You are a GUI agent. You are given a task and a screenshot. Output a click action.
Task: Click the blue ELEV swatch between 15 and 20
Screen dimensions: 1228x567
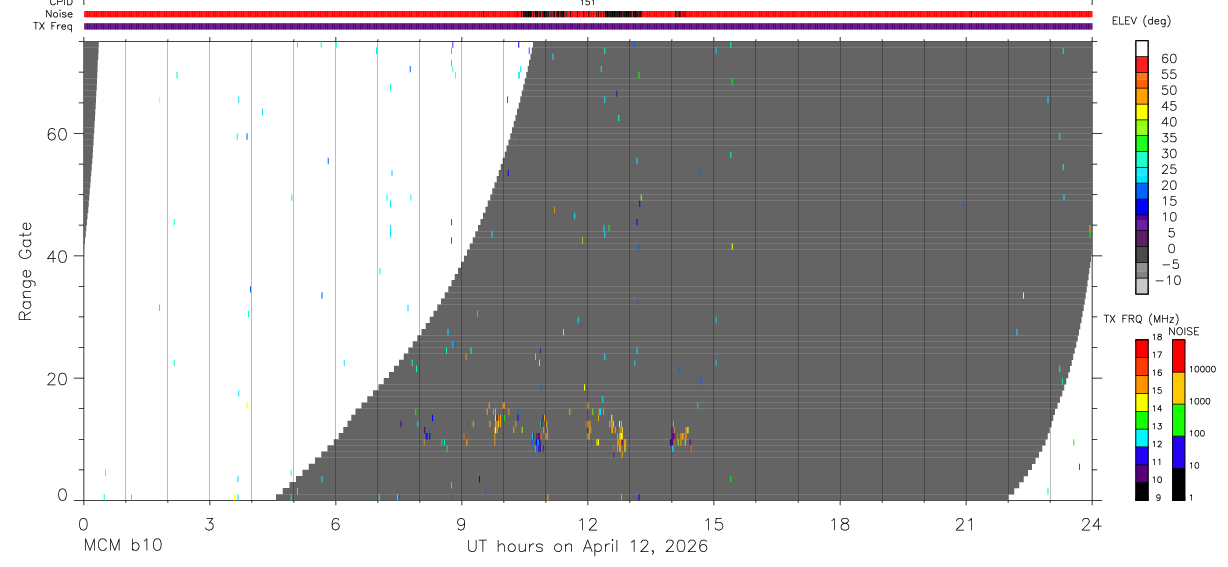(1142, 190)
